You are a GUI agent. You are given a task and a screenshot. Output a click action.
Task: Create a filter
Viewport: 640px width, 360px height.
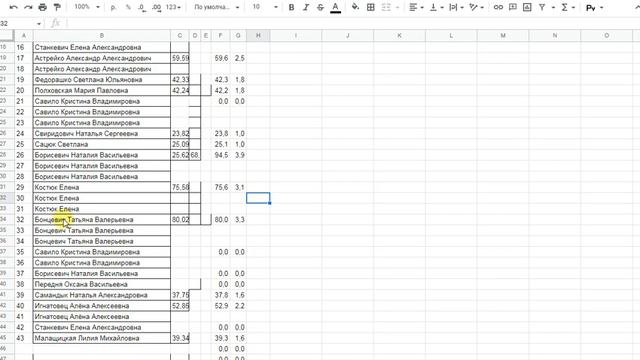coord(542,7)
